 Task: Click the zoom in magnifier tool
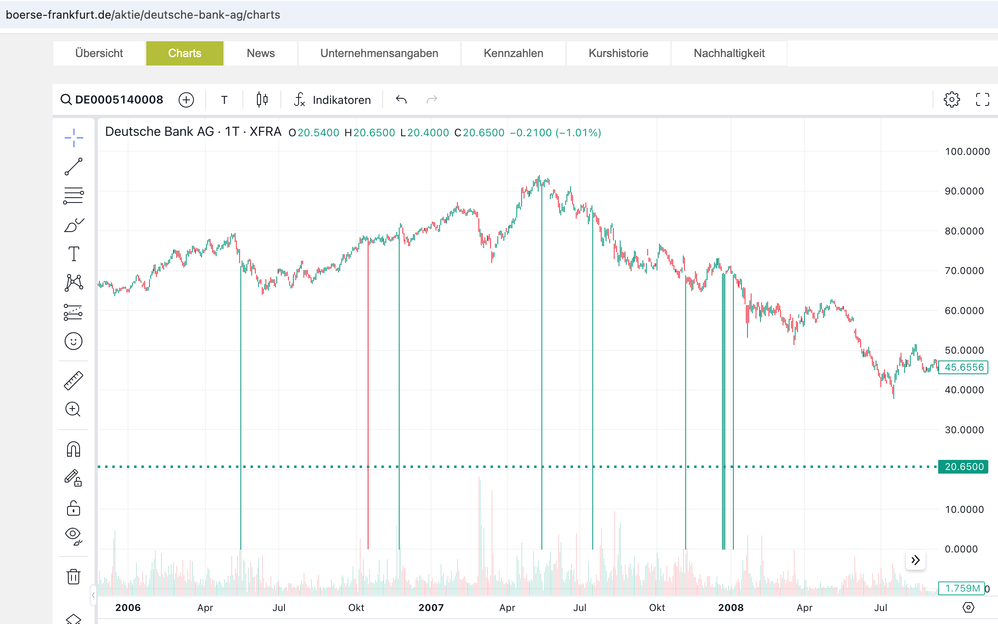click(73, 409)
